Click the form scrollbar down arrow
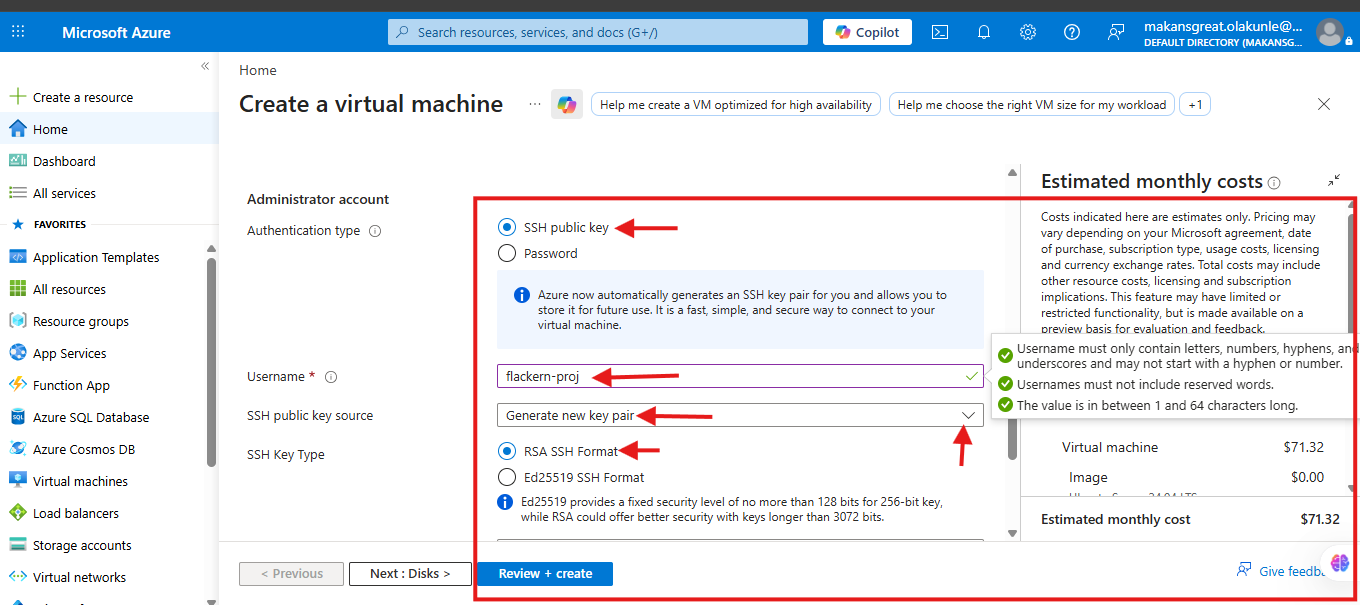Image resolution: width=1360 pixels, height=605 pixels. pyautogui.click(x=1012, y=533)
